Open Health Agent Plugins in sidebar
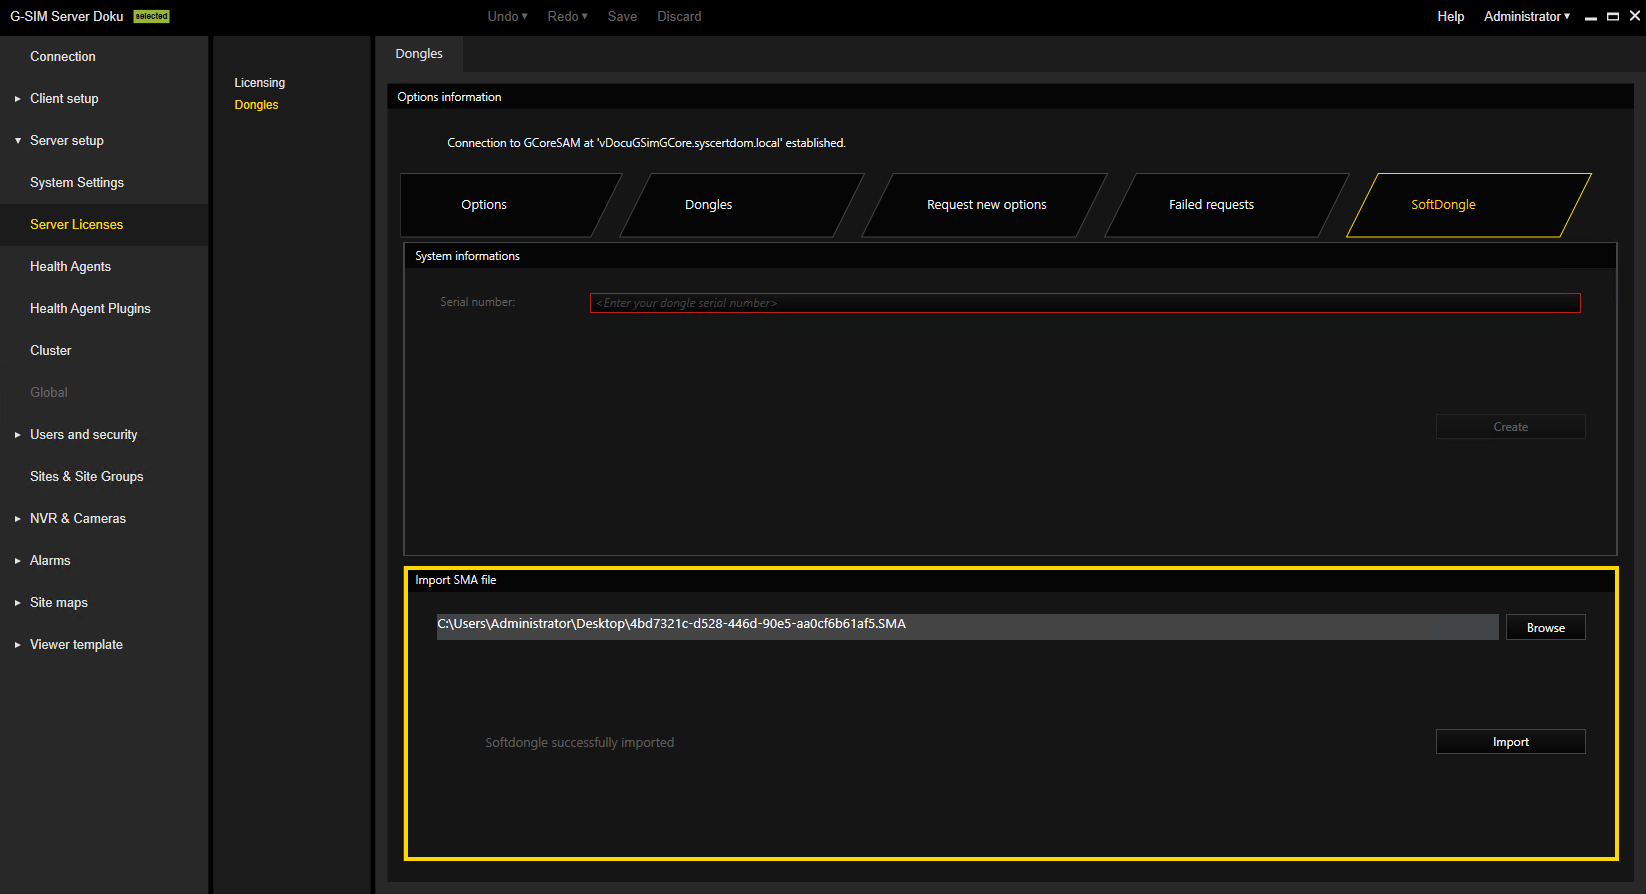The height and width of the screenshot is (894, 1646). [90, 309]
